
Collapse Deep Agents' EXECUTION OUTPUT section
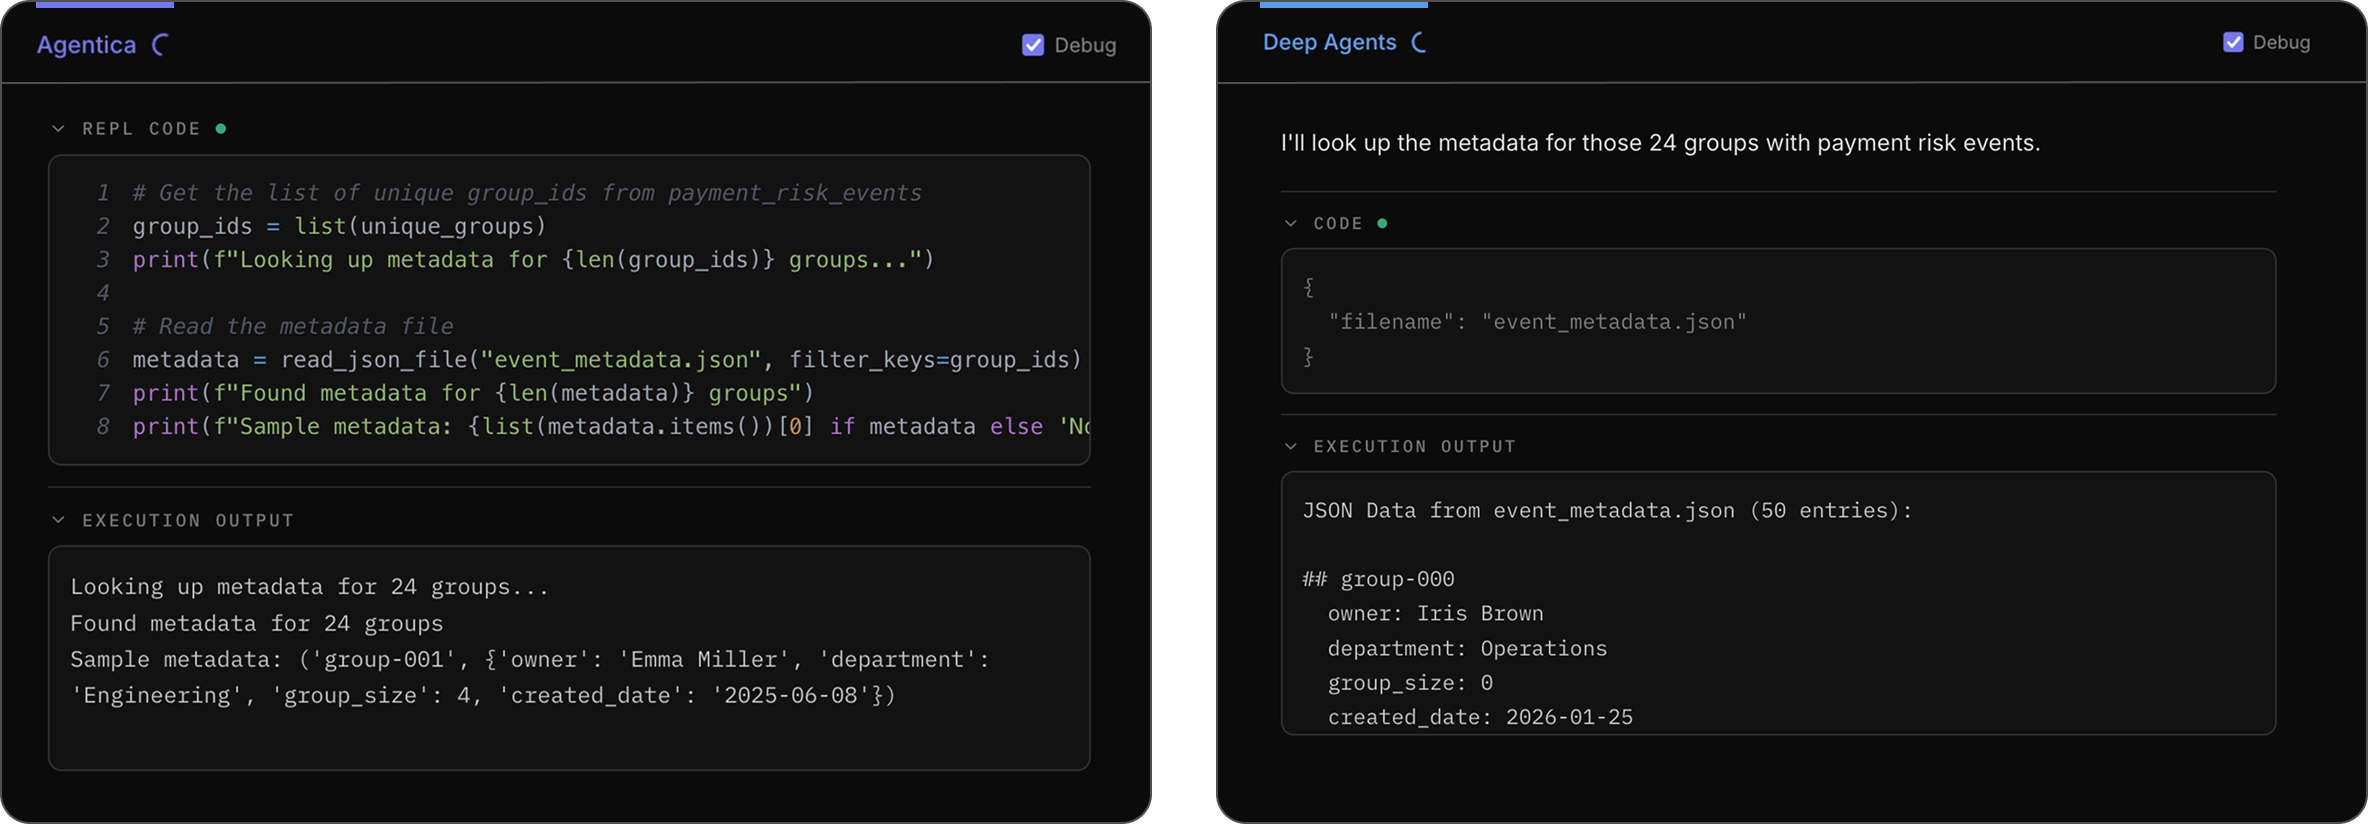point(1290,446)
